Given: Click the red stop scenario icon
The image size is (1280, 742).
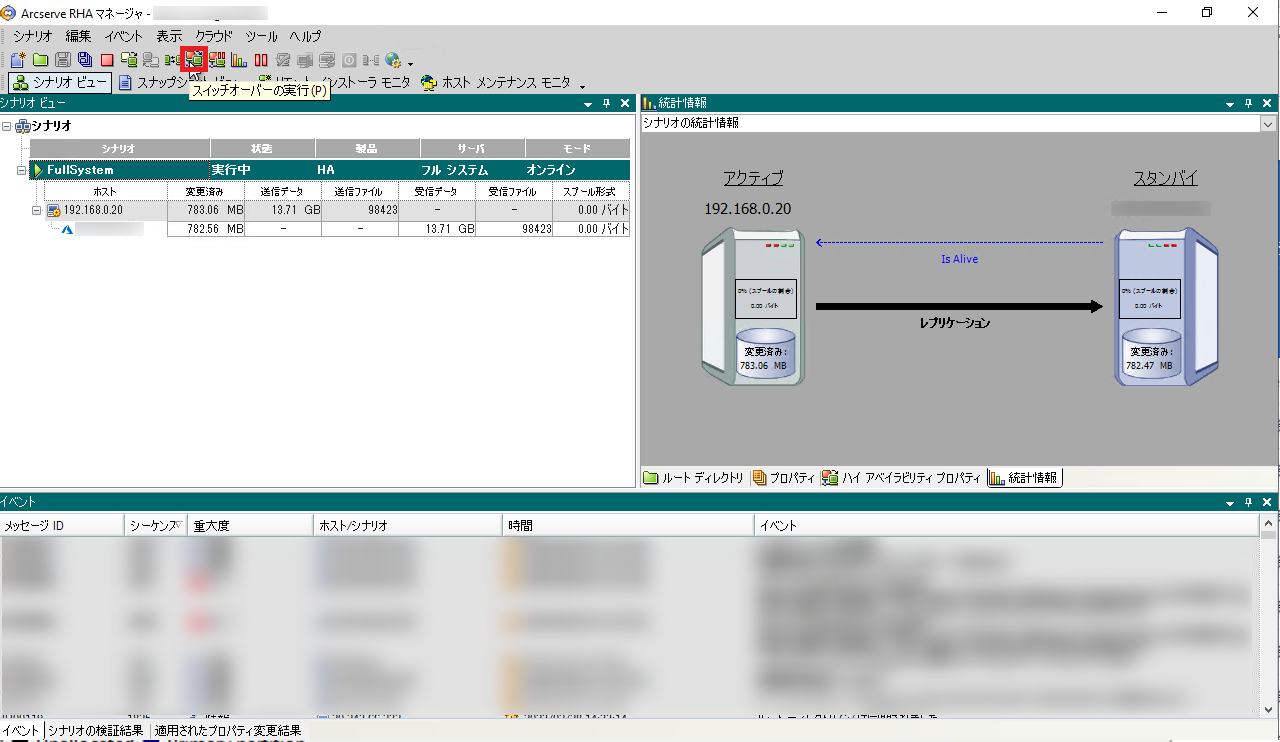Looking at the screenshot, I should (x=106, y=60).
